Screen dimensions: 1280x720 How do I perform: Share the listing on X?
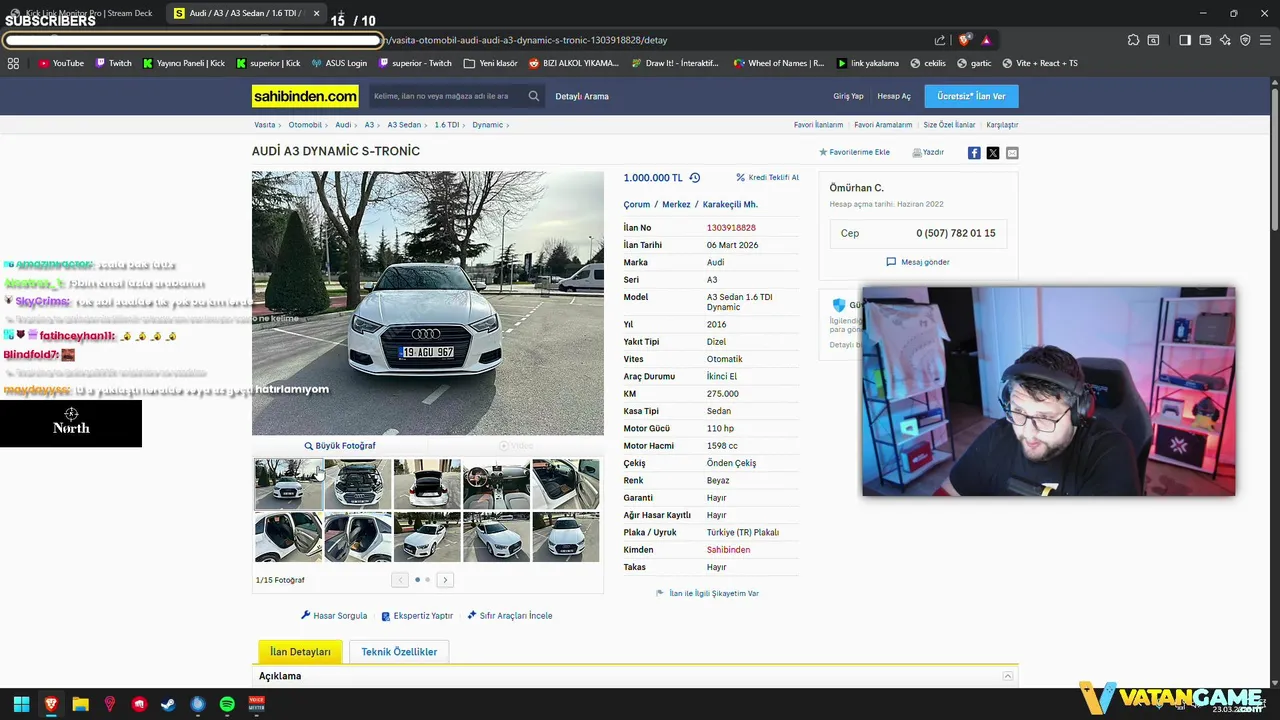(993, 153)
